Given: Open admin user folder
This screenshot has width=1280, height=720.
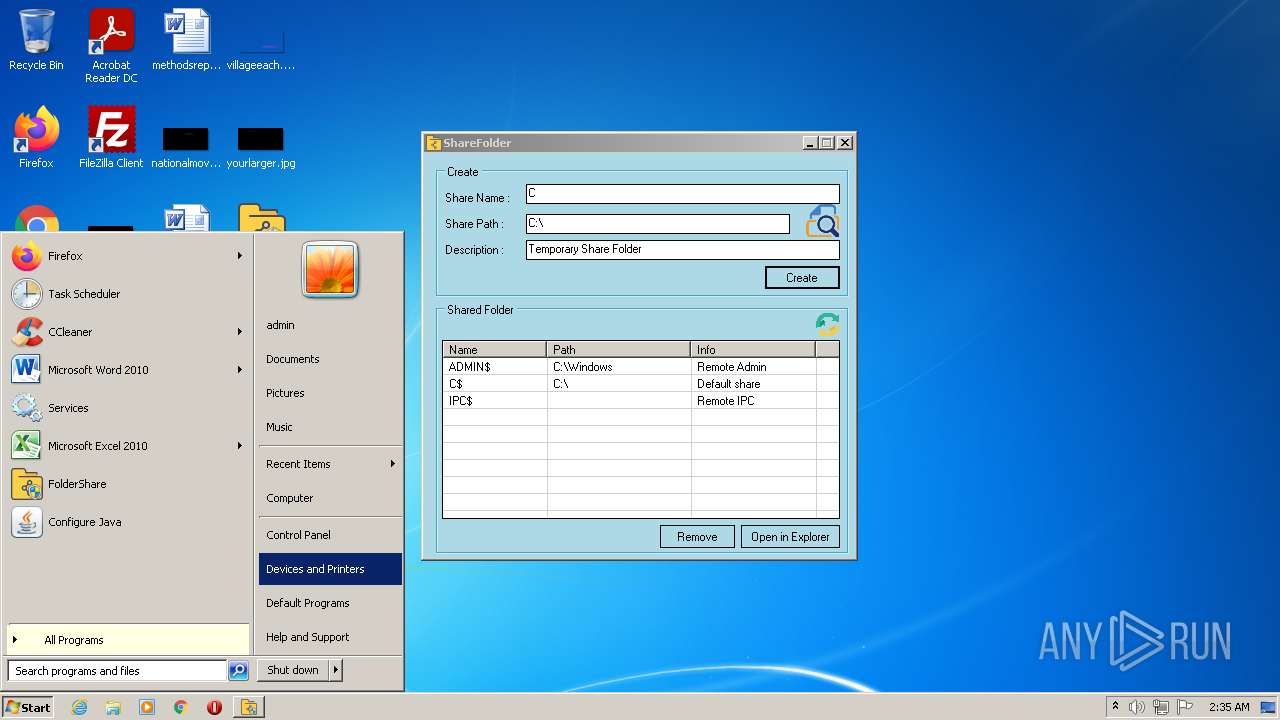Looking at the screenshot, I should [330, 325].
